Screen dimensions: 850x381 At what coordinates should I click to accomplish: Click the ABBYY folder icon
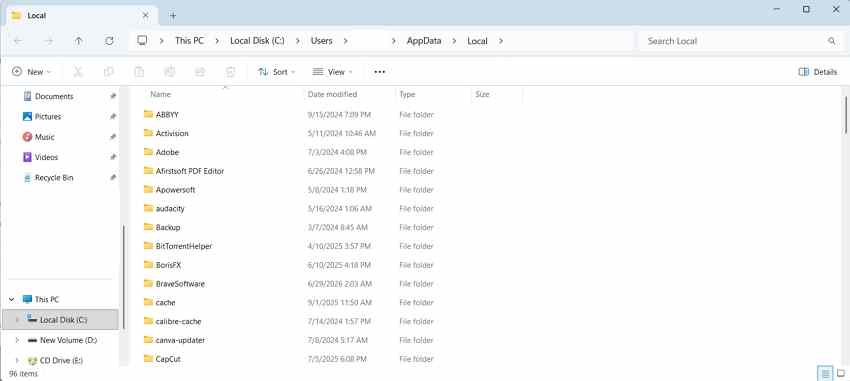[149, 114]
